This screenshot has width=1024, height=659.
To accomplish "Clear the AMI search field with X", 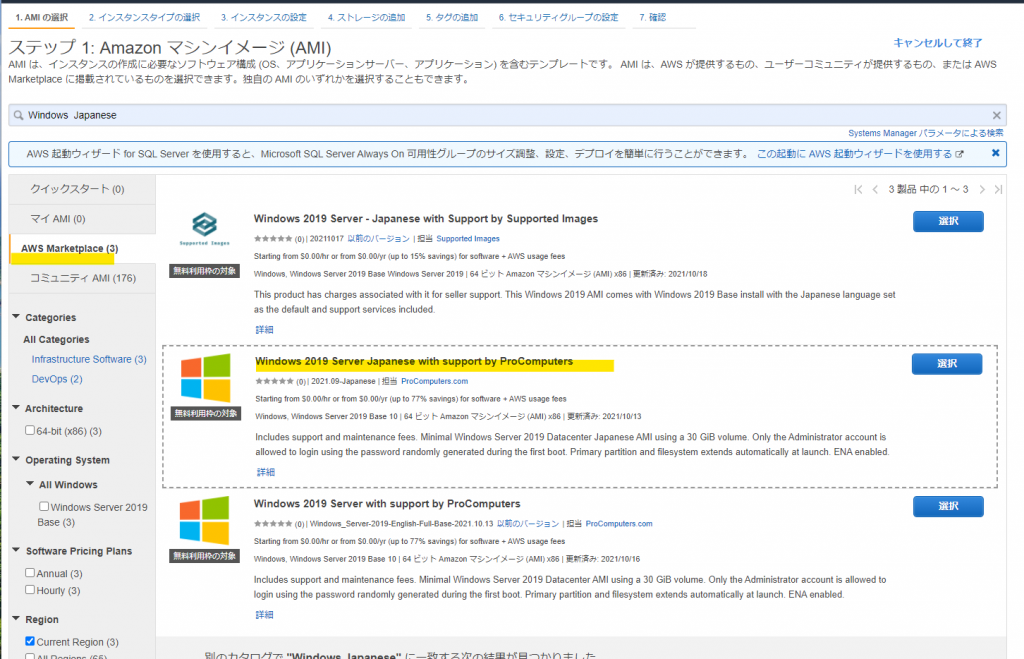I will pos(996,115).
